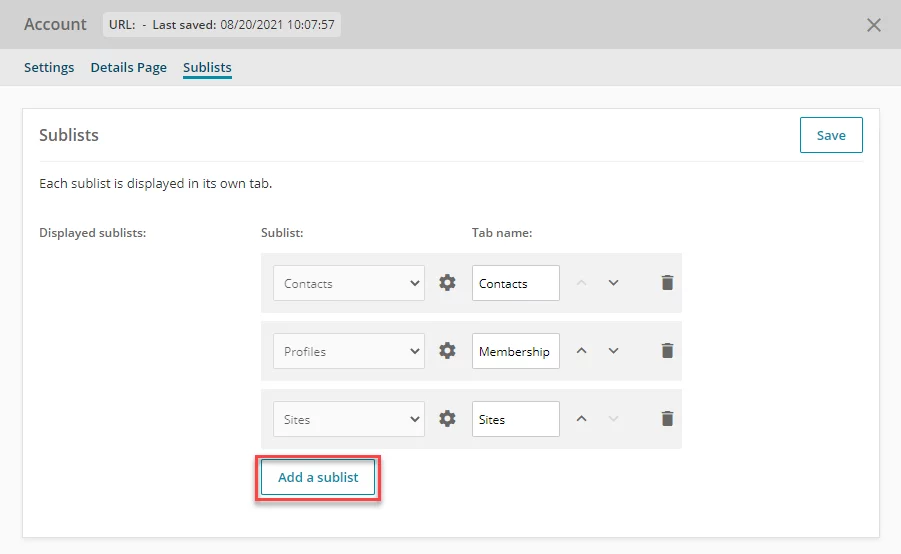Delete the Membership sublist row
Image resolution: width=901 pixels, height=554 pixels.
pos(667,351)
